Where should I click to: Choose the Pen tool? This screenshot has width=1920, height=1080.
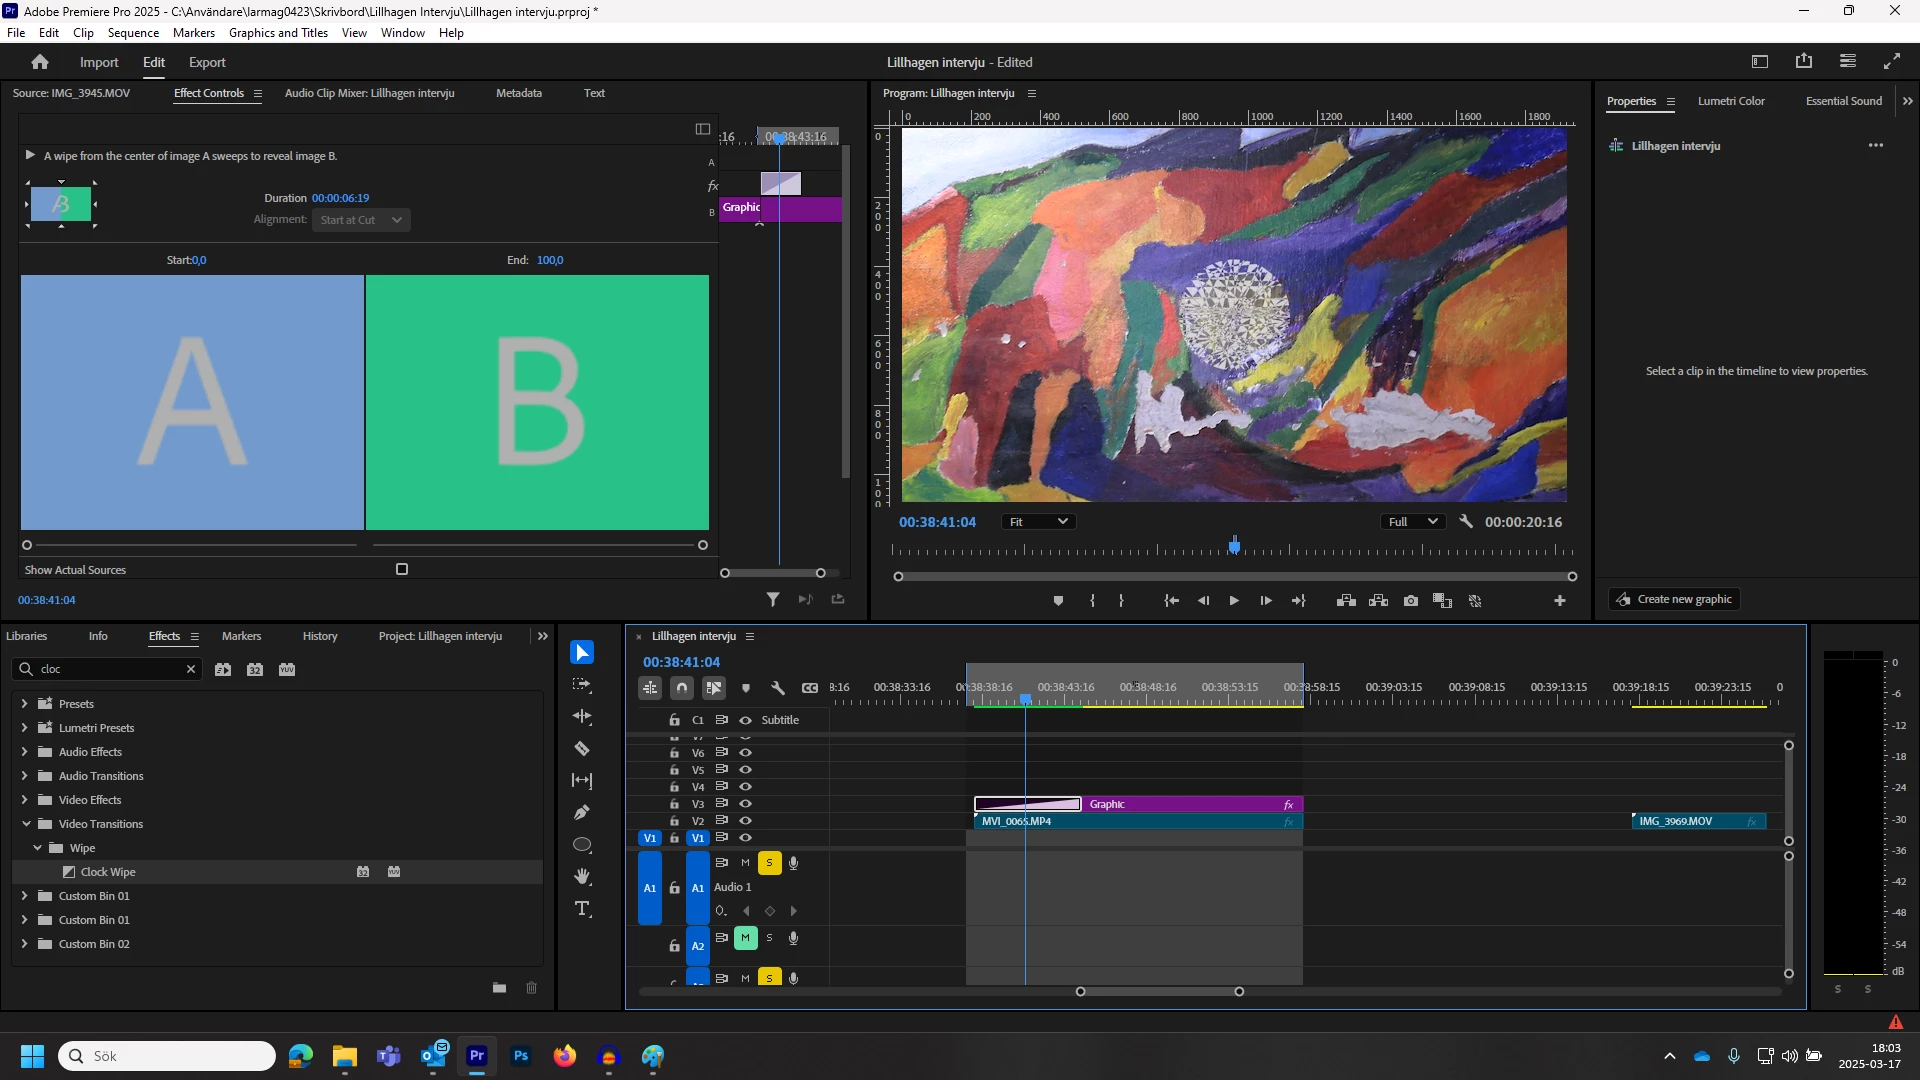coord(582,813)
